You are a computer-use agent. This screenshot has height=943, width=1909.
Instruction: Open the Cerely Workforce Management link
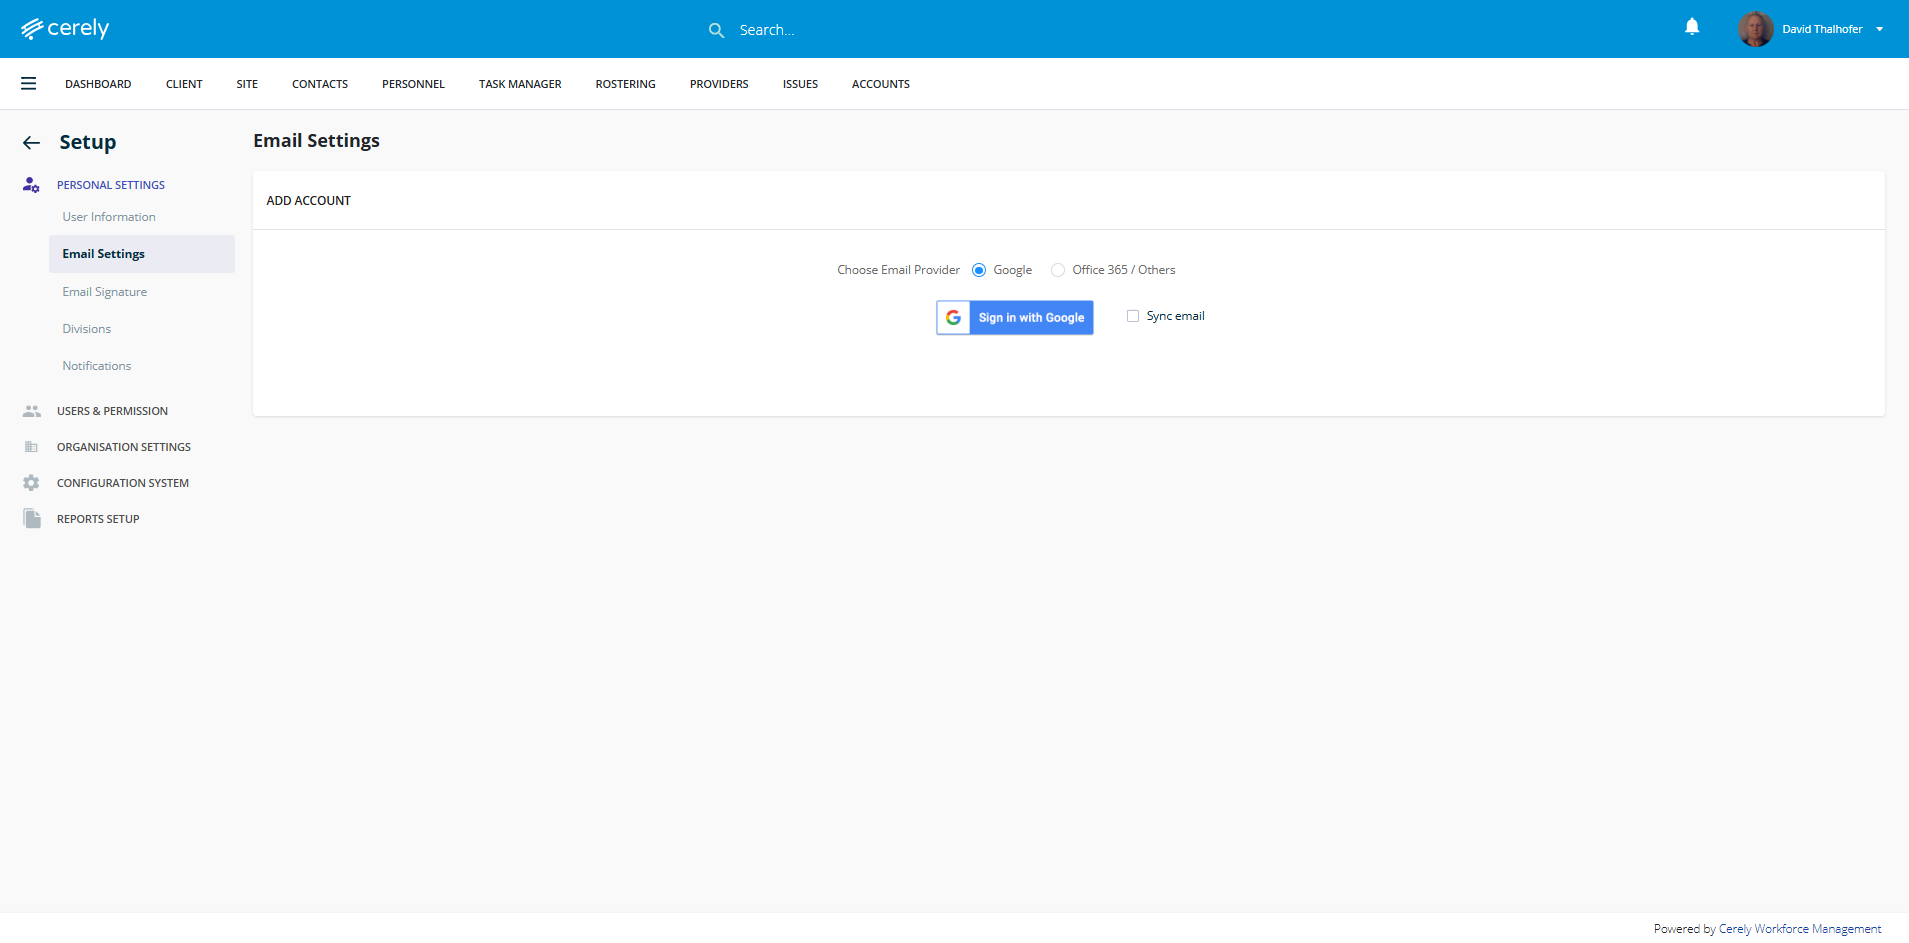pos(1800,929)
